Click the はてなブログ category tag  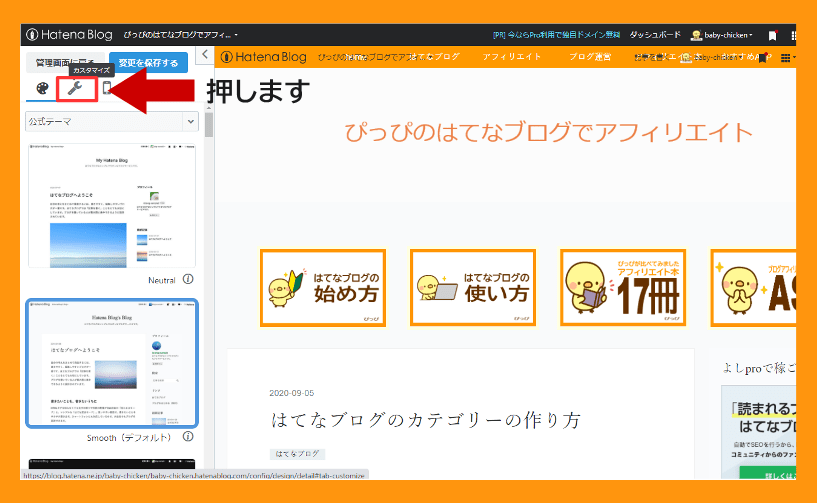tap(297, 454)
